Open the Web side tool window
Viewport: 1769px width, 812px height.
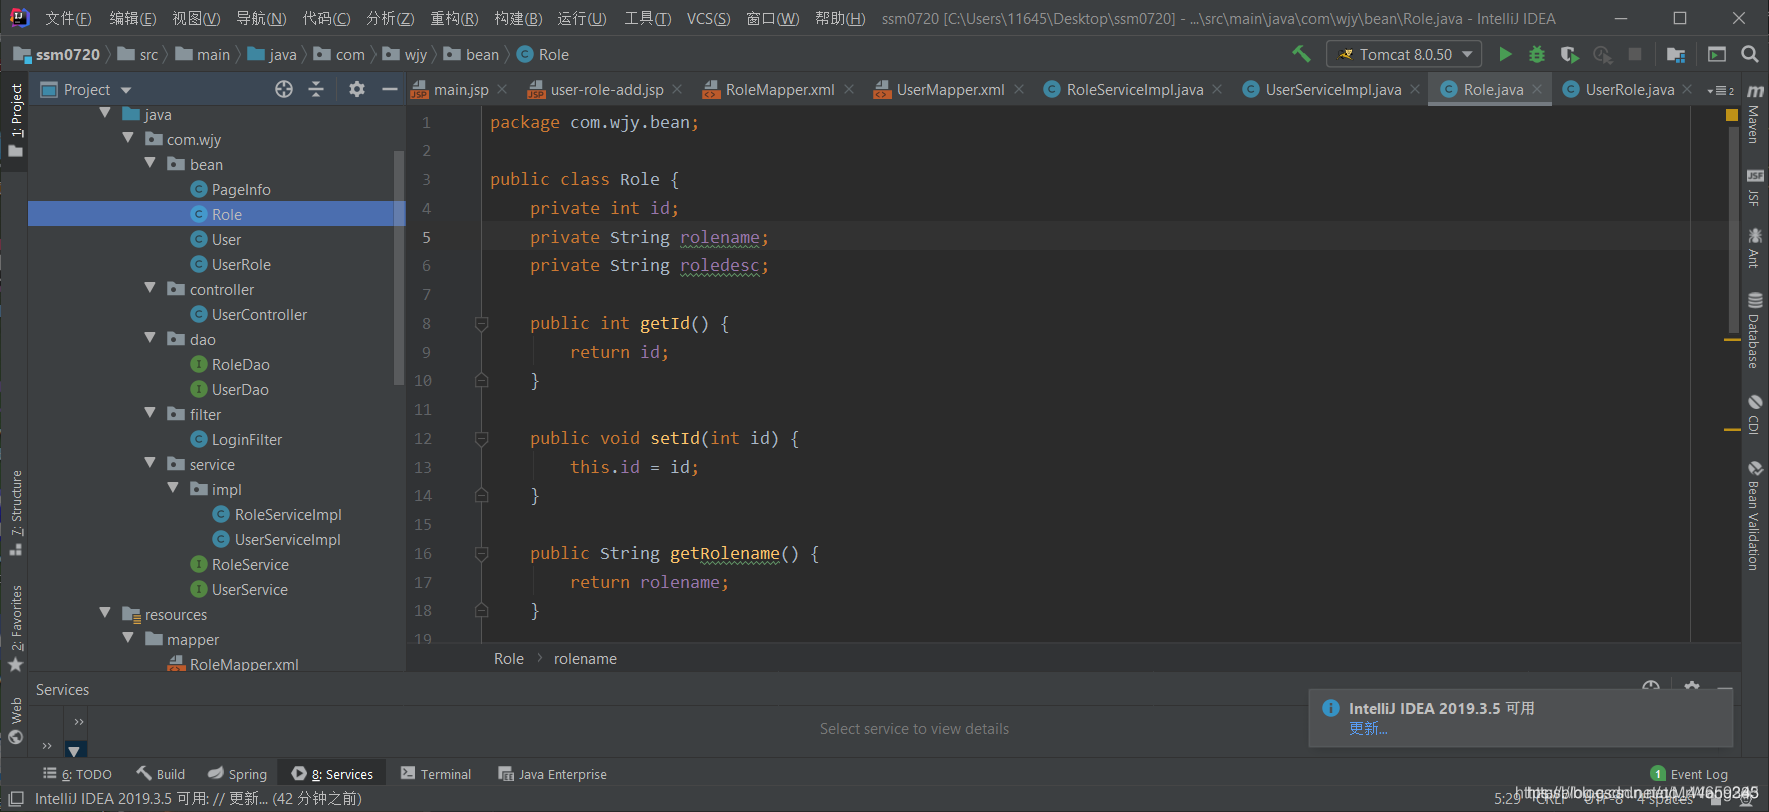15,721
